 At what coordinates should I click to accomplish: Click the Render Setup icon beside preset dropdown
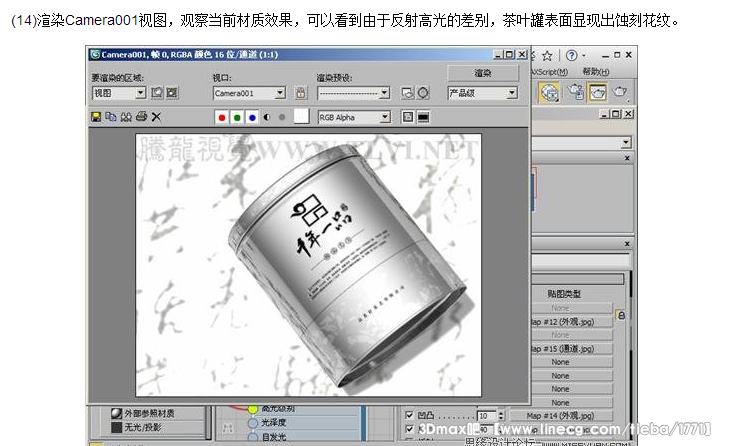(408, 93)
